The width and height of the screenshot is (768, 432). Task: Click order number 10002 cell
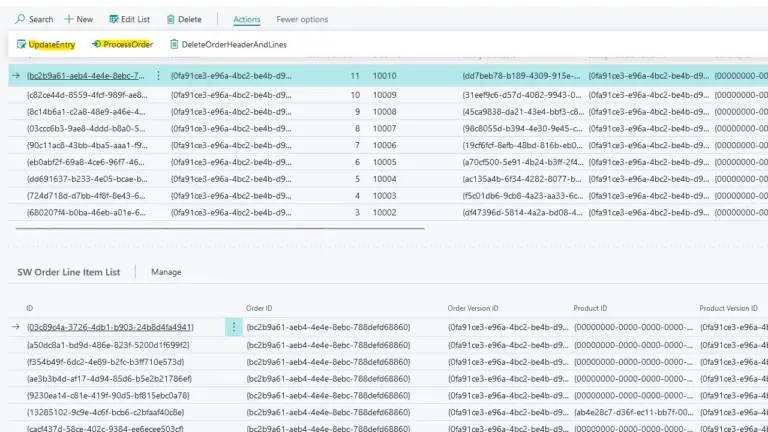click(384, 212)
